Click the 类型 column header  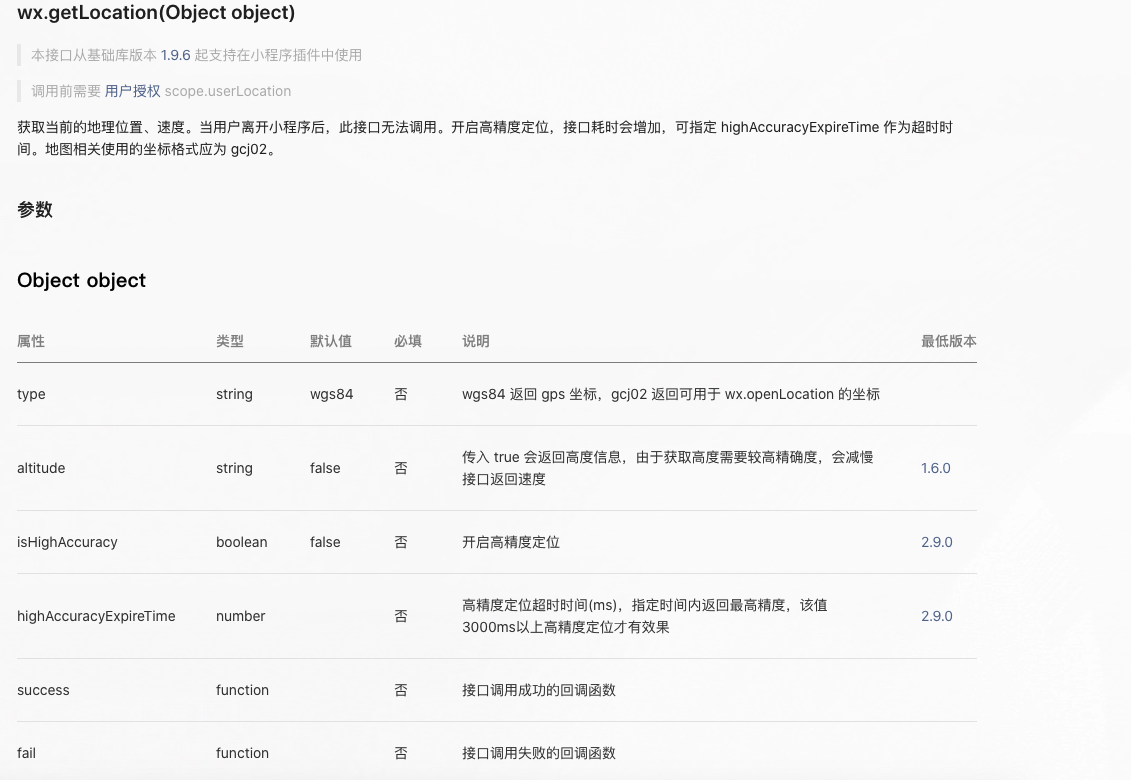230,341
